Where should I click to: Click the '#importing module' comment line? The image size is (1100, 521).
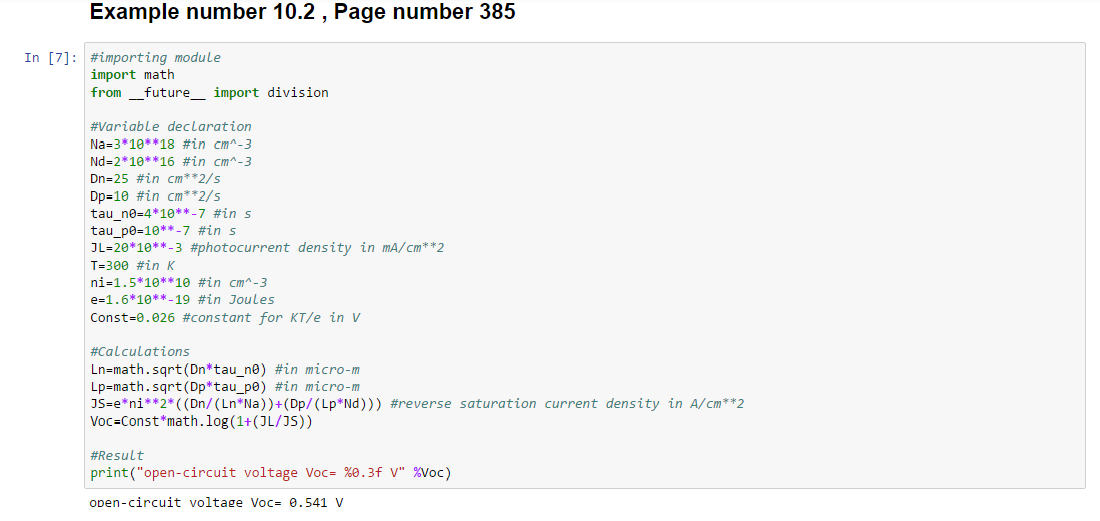tap(155, 58)
